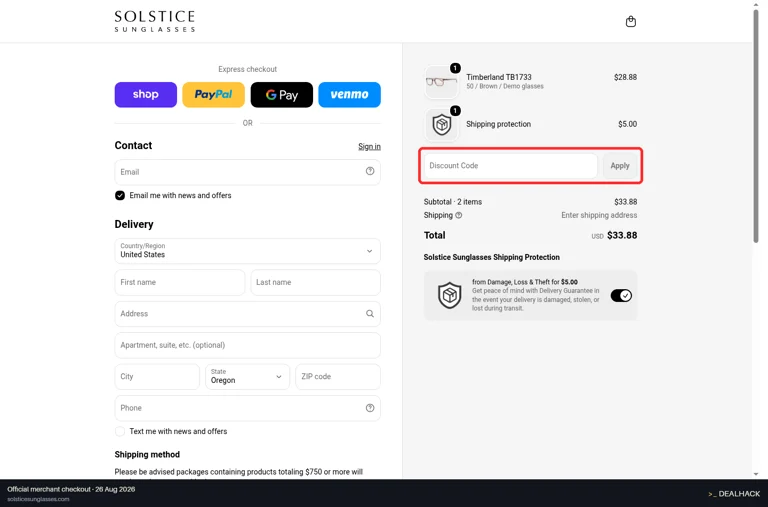Pay with Shop Pay express button
This screenshot has height=507, width=768.
145,95
